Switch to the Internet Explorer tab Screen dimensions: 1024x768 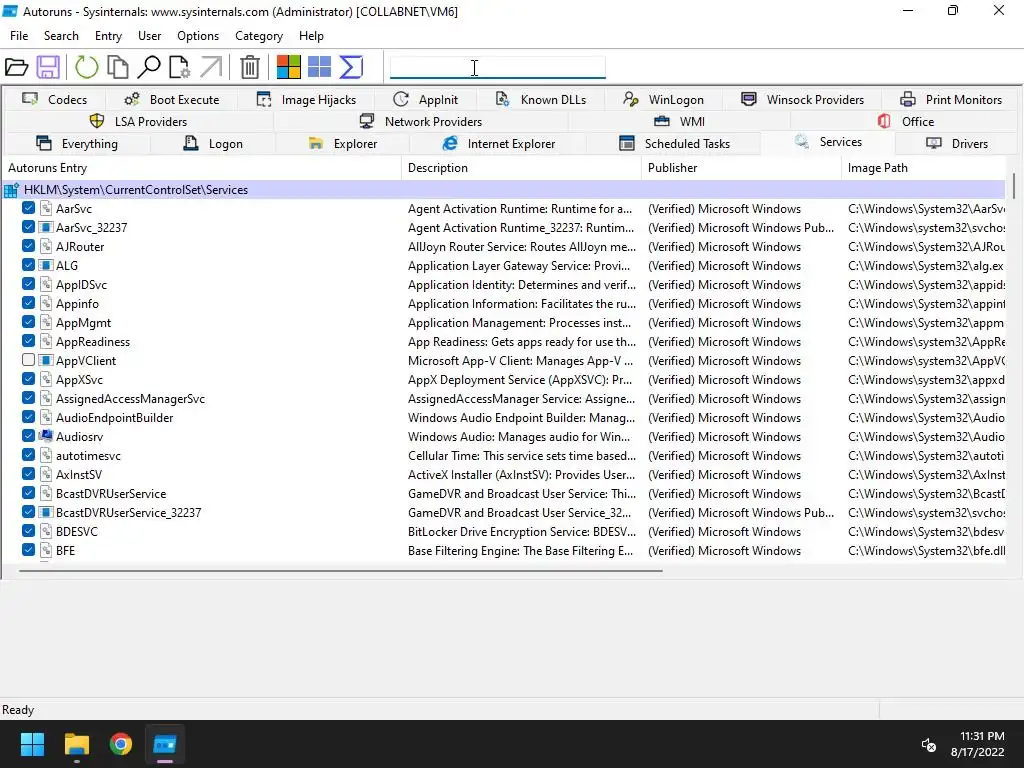pyautogui.click(x=498, y=144)
